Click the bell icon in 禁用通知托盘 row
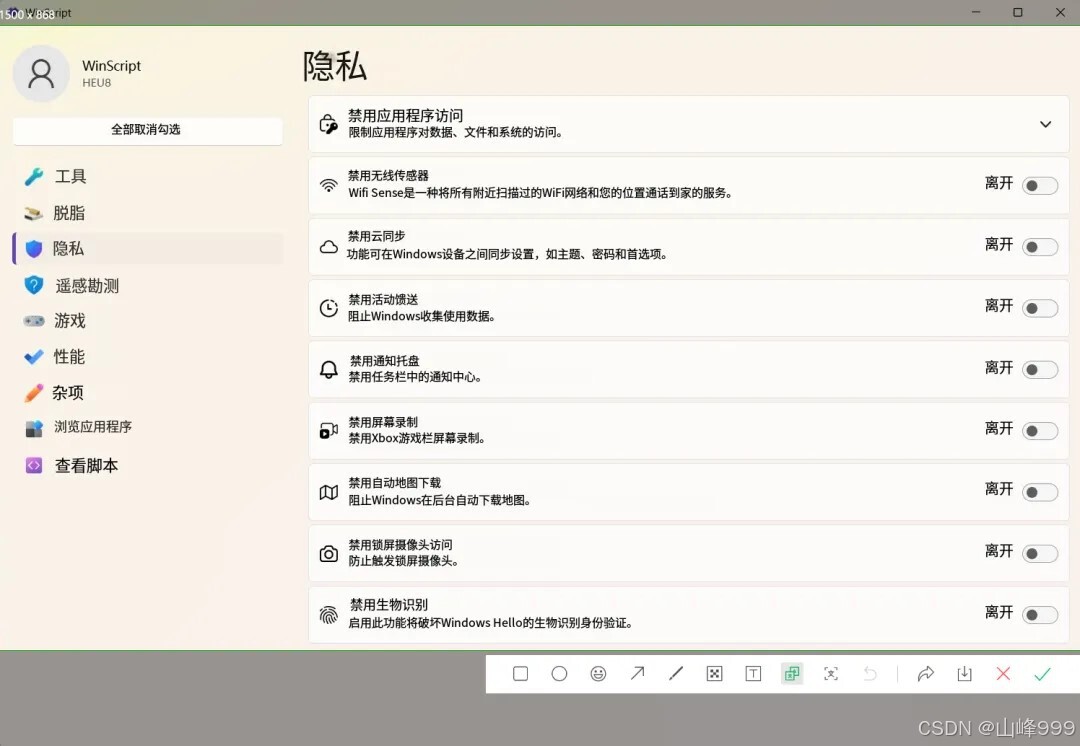The image size is (1080, 746). pos(329,369)
